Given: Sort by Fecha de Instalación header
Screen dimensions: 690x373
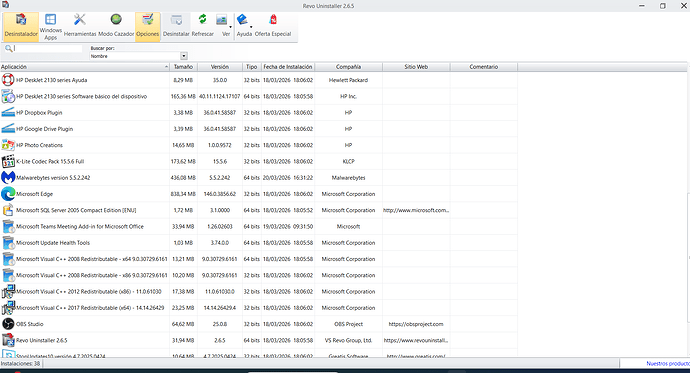Looking at the screenshot, I should pyautogui.click(x=288, y=67).
